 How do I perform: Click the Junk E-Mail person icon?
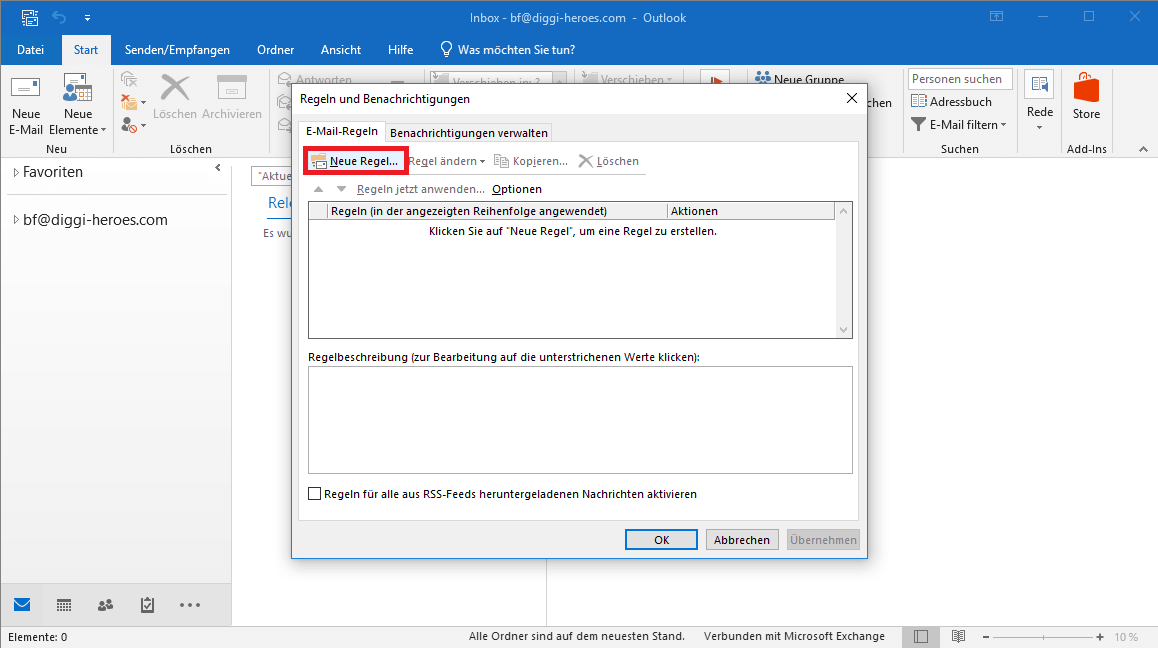[133, 125]
